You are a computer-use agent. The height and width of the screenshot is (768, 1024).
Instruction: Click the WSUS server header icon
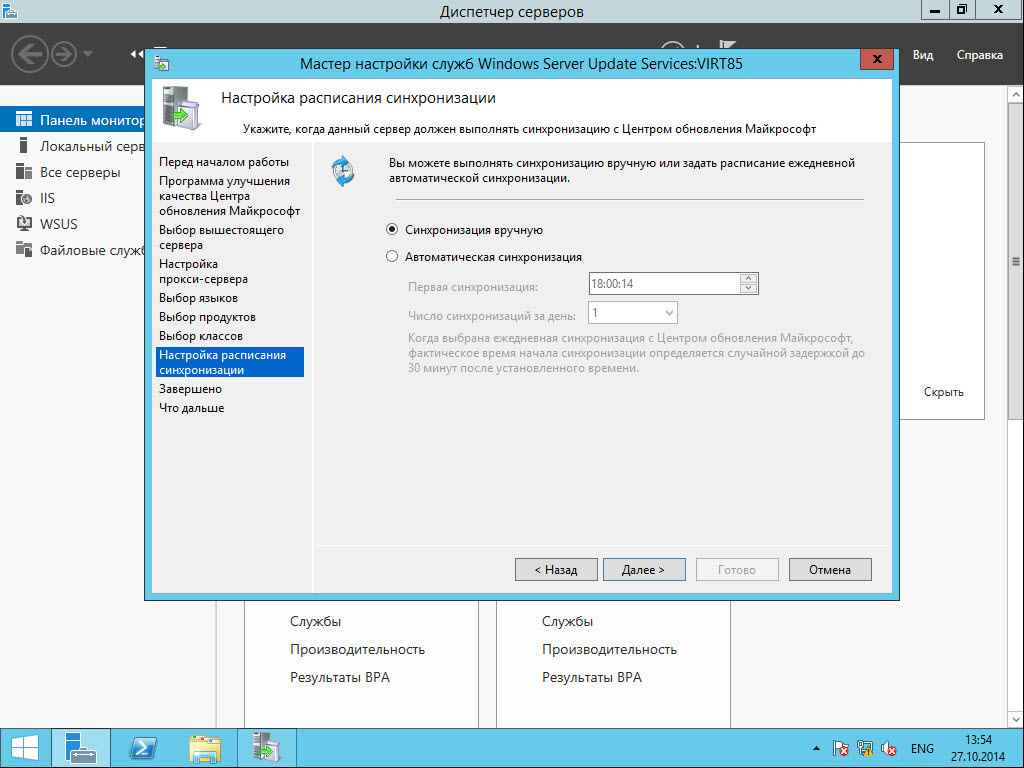pyautogui.click(x=182, y=107)
